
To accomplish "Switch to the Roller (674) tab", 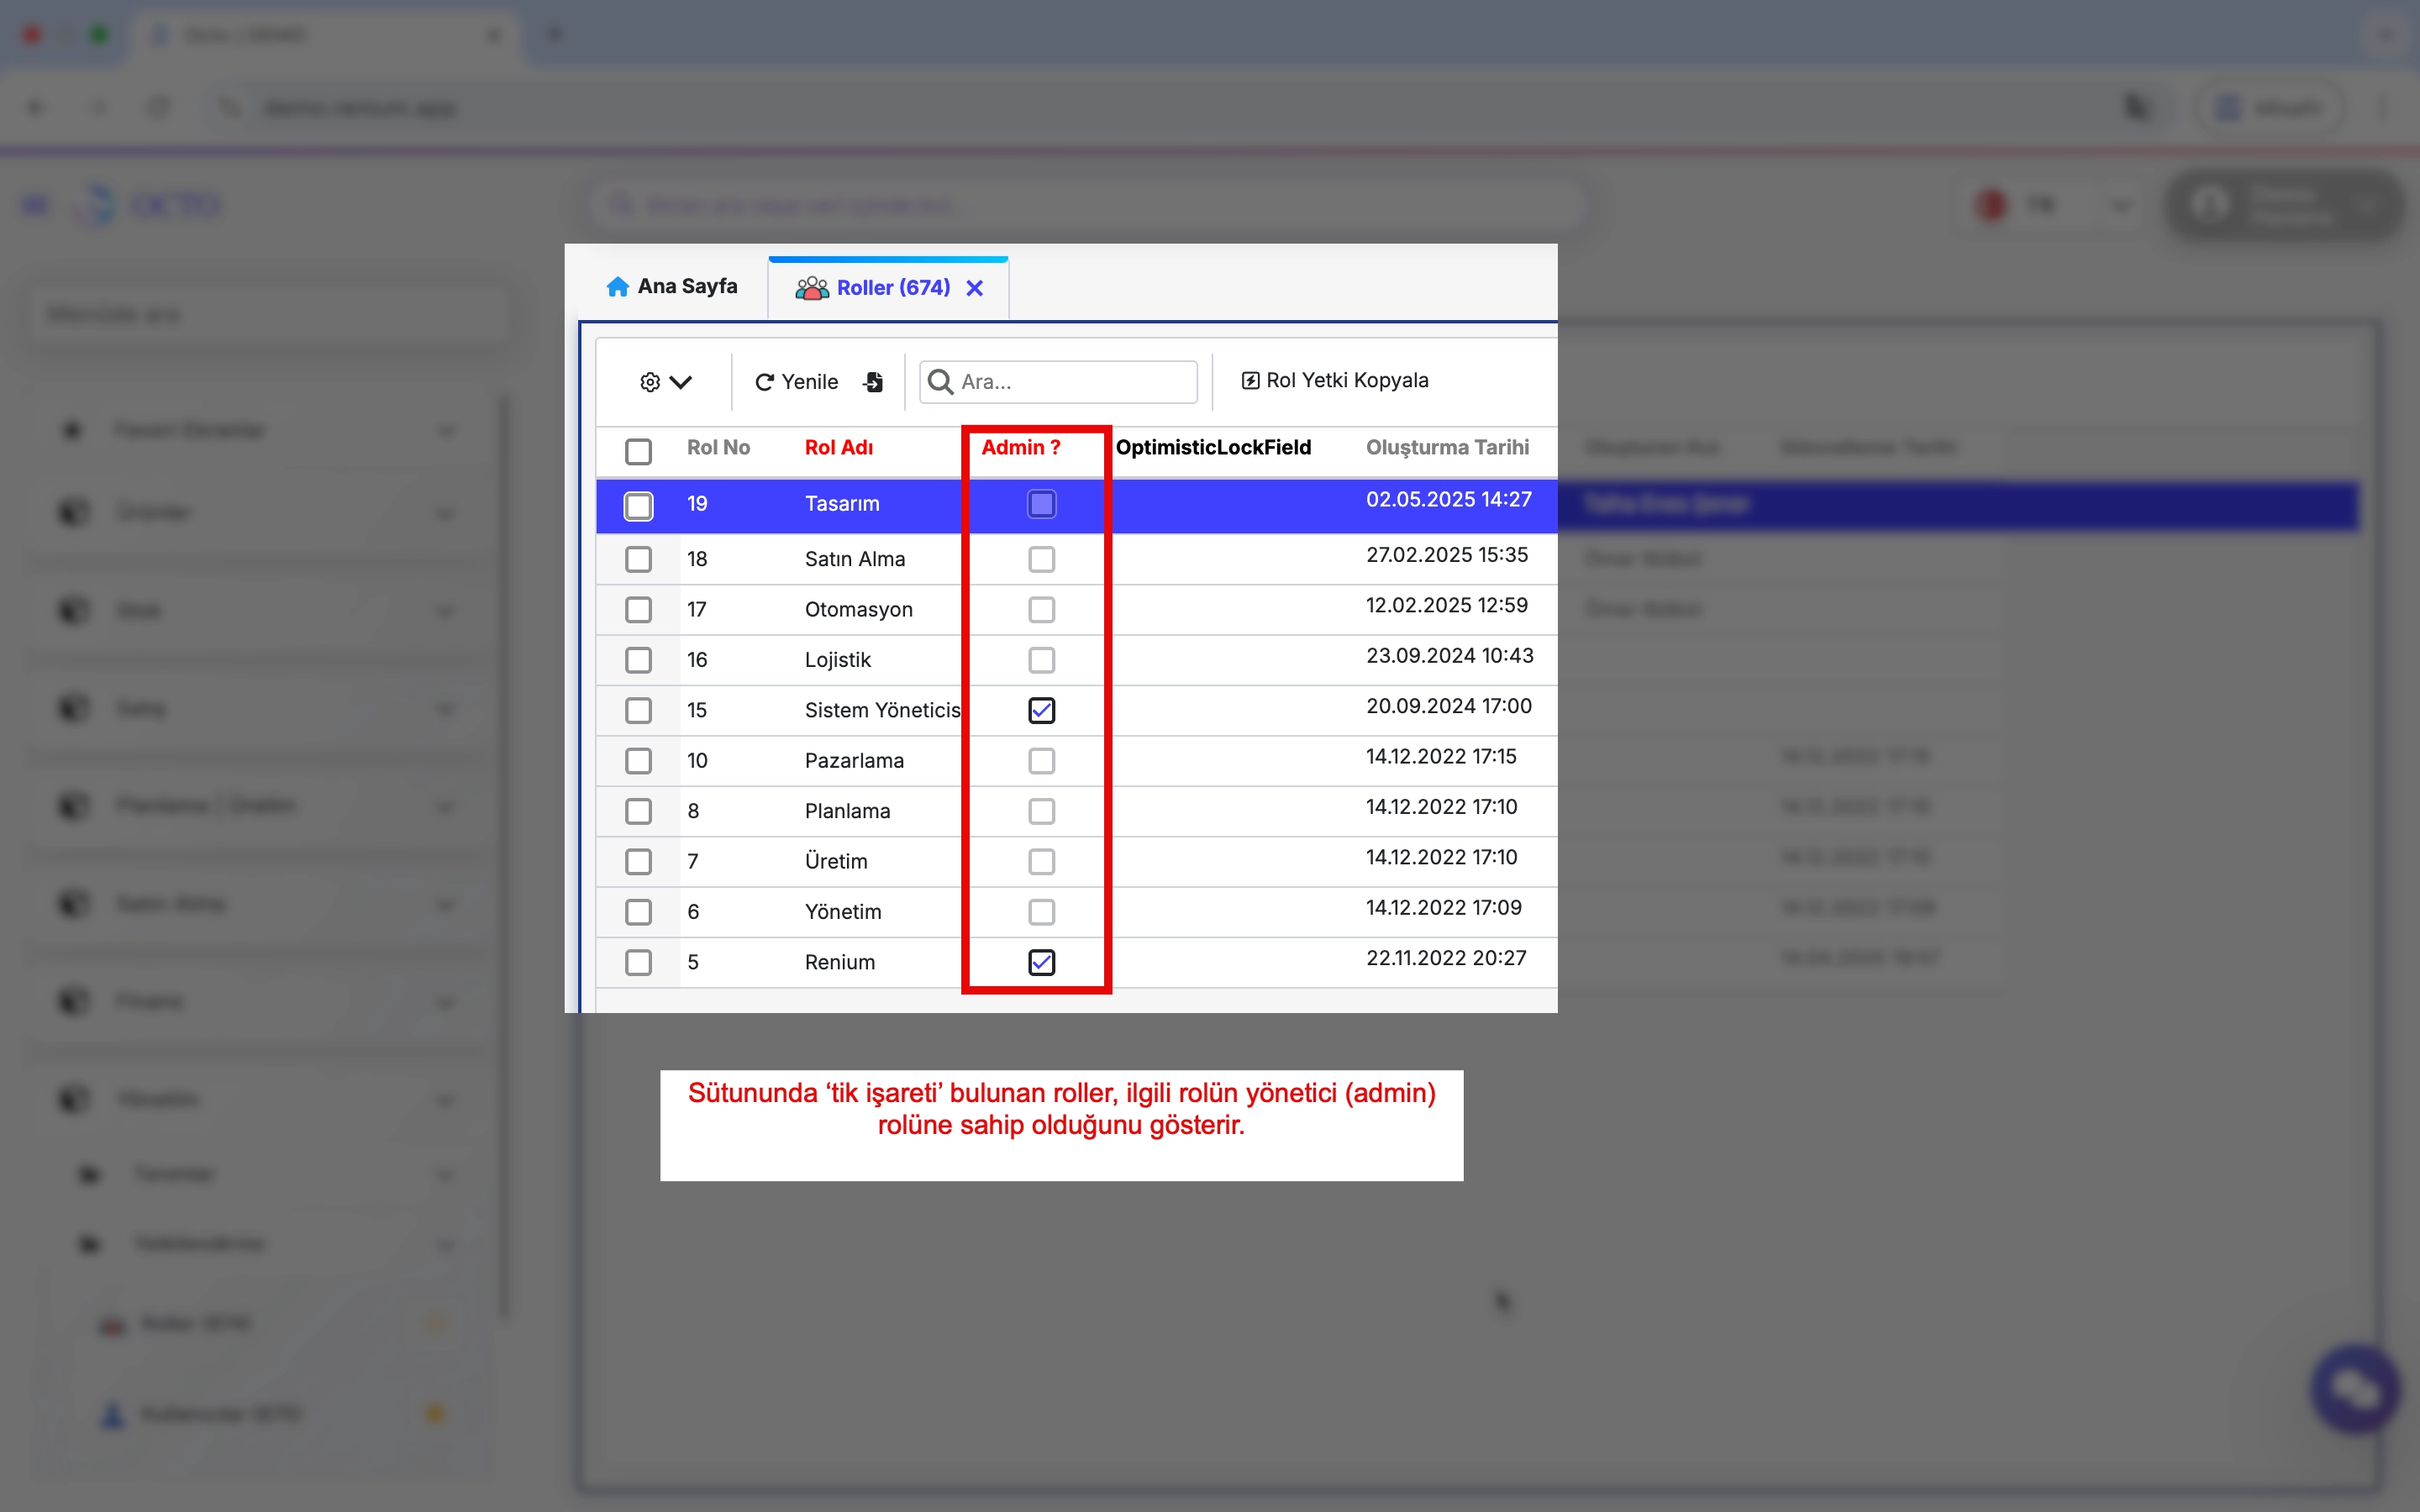I will pyautogui.click(x=892, y=288).
